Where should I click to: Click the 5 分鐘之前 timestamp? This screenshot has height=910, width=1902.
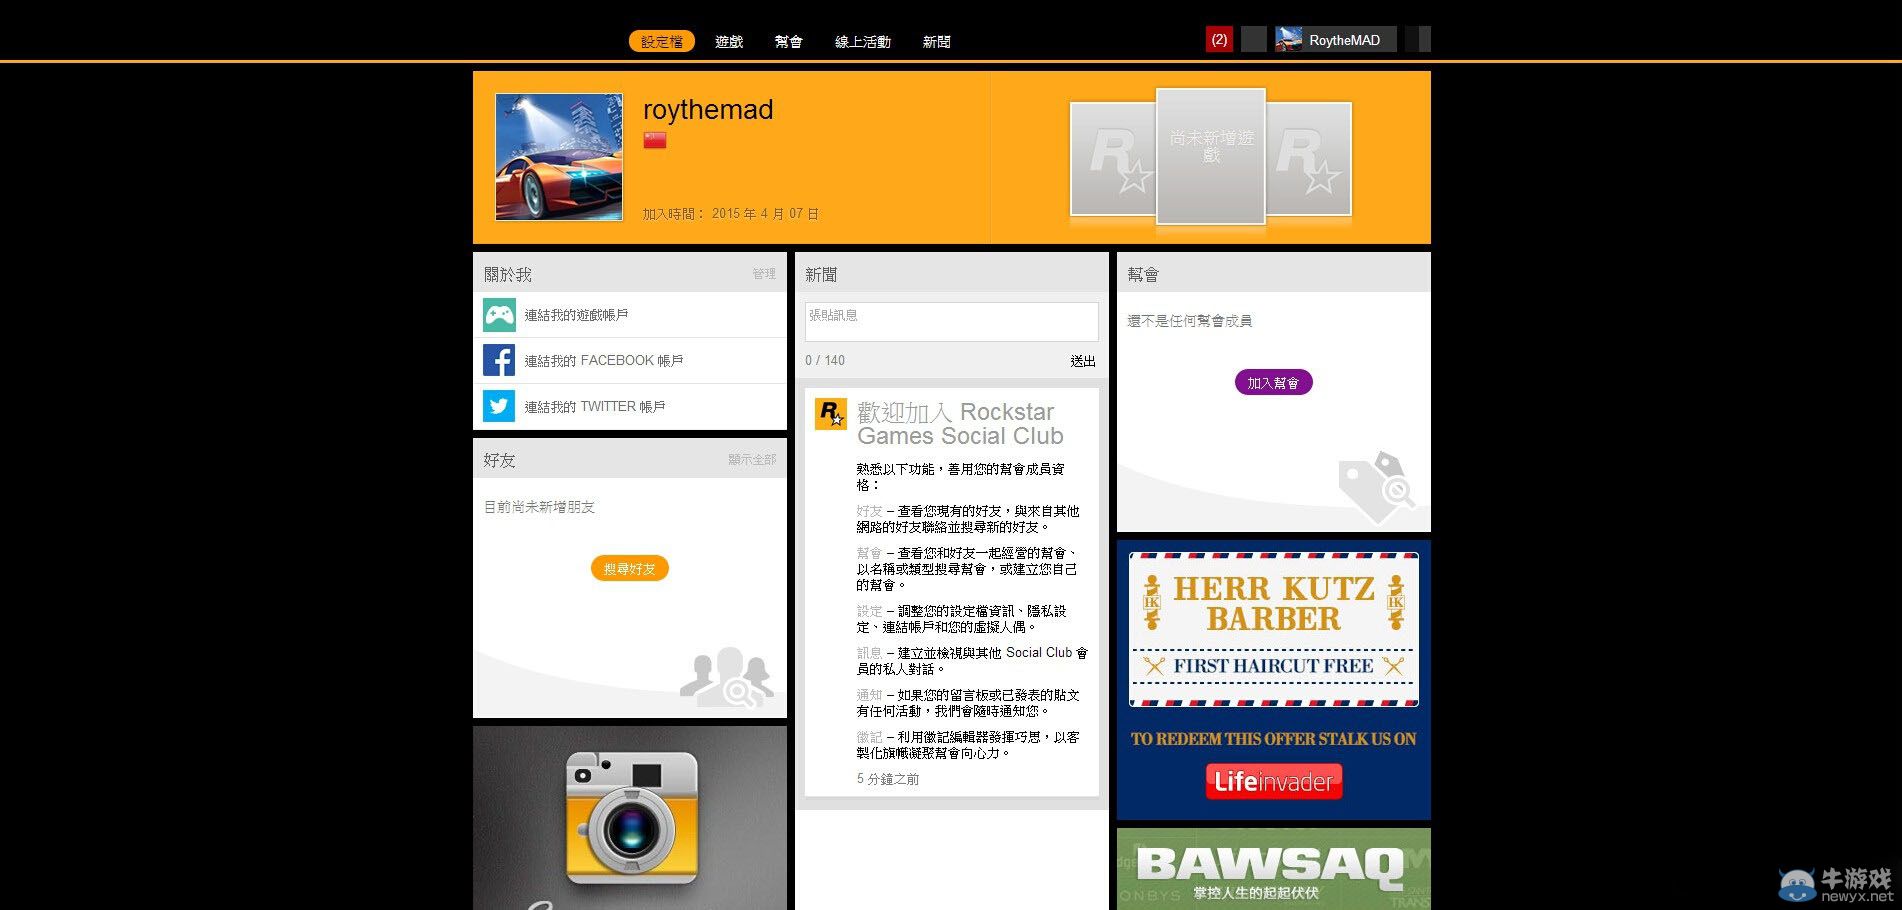[x=888, y=779]
